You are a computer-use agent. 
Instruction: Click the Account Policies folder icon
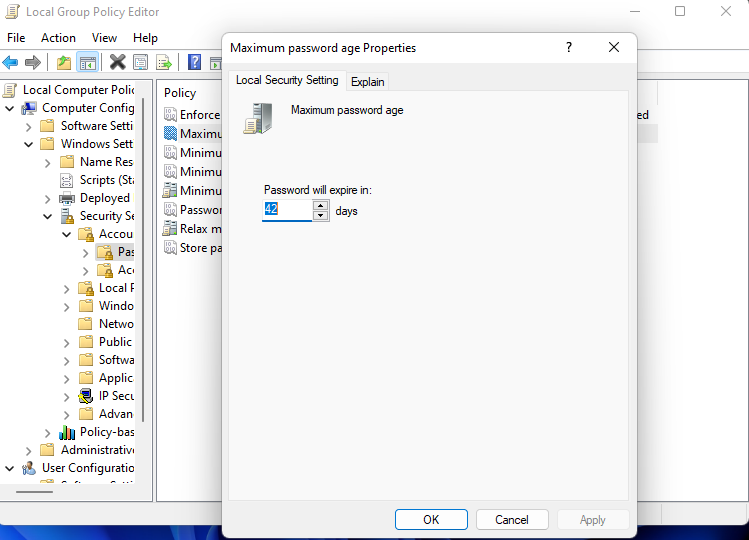(x=86, y=234)
